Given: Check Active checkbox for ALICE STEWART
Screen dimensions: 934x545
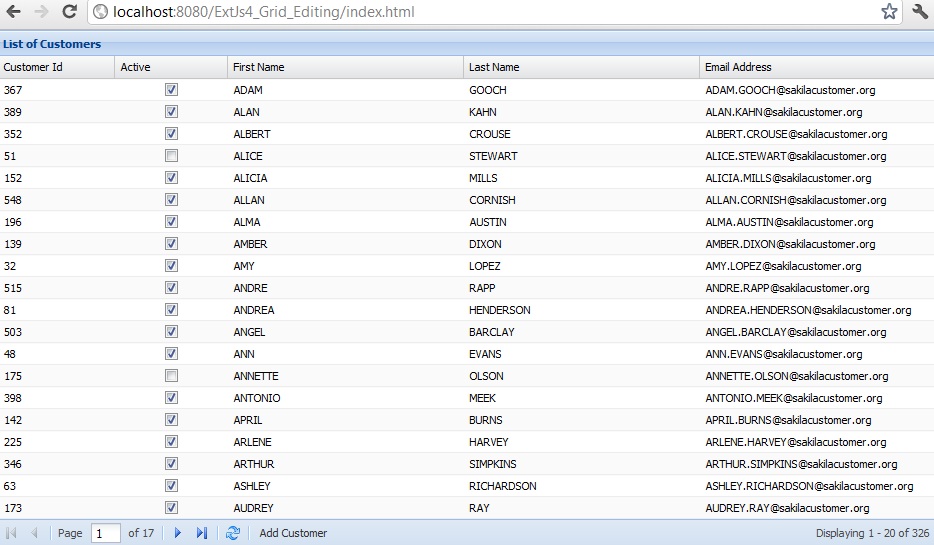Looking at the screenshot, I should (x=171, y=156).
